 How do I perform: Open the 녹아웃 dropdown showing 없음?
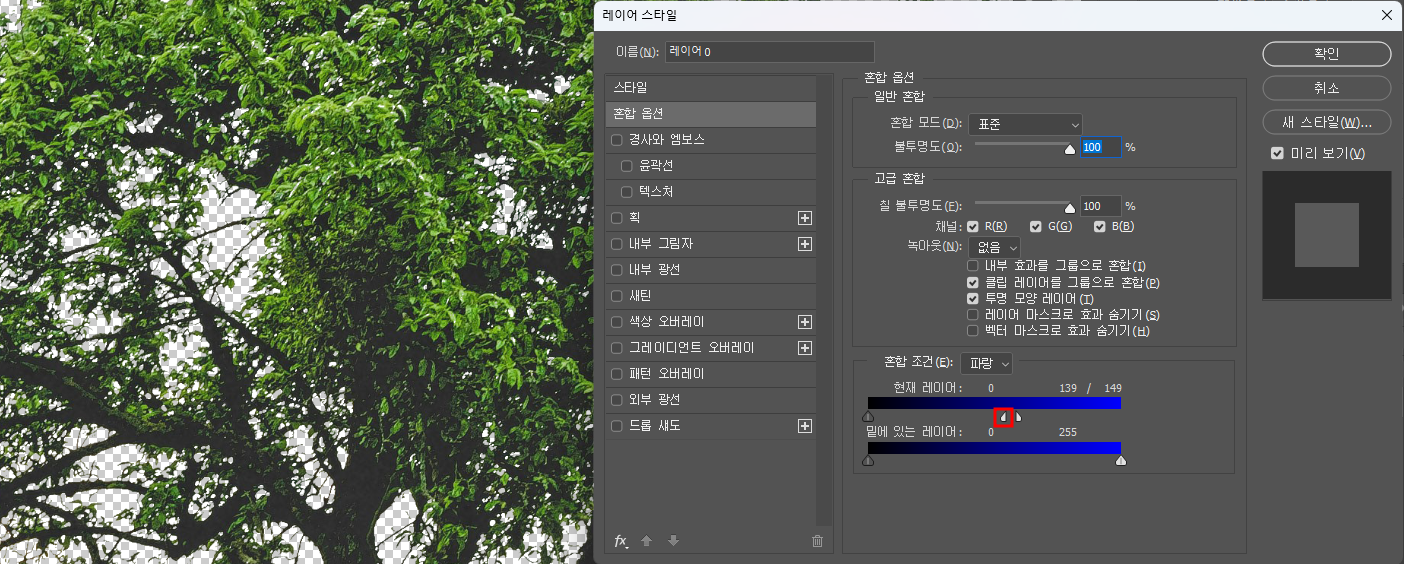point(995,246)
